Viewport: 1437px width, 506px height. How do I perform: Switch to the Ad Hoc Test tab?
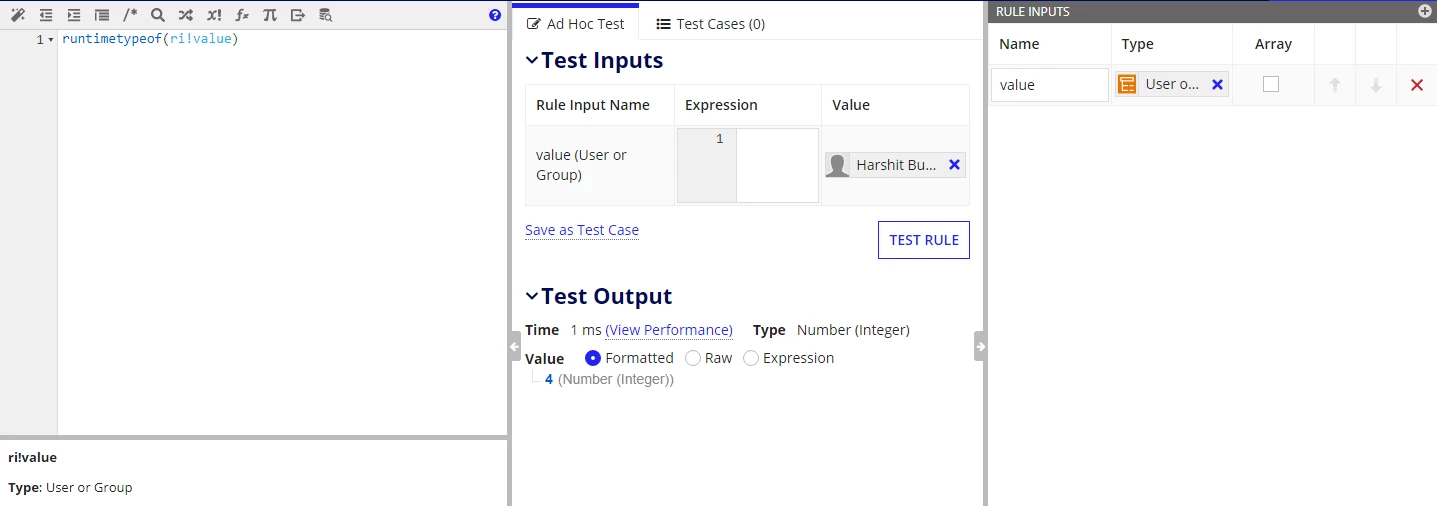coord(576,24)
